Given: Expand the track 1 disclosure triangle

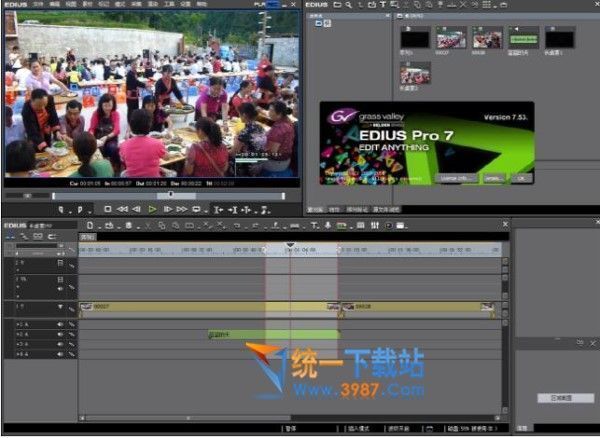Looking at the screenshot, I should coord(60,307).
